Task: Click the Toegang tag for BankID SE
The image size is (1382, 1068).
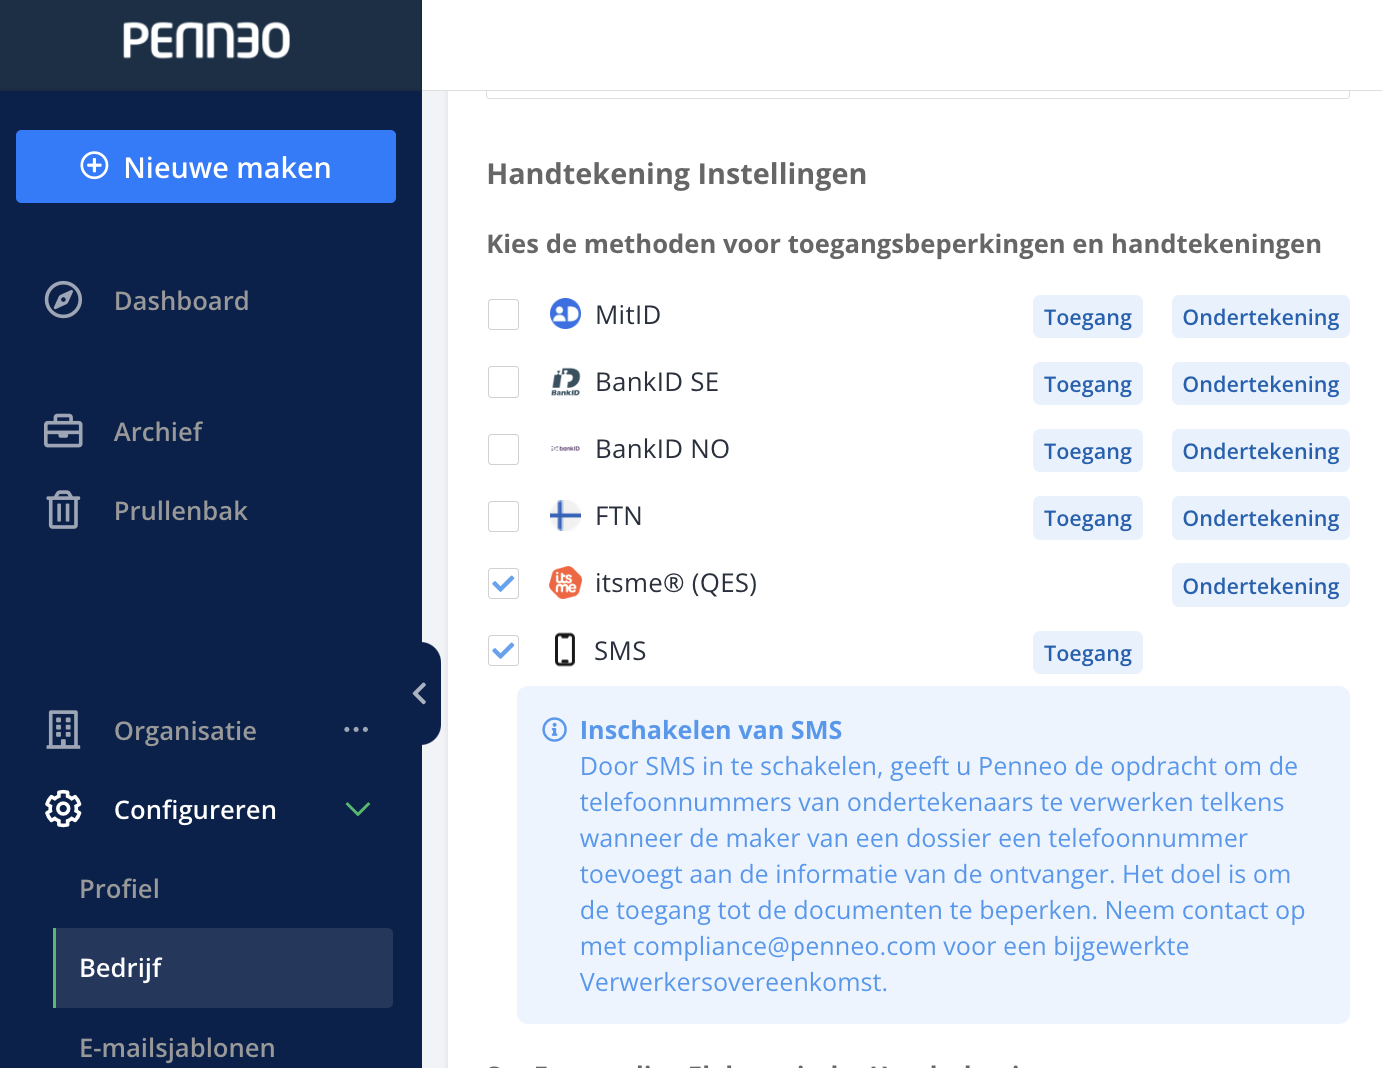Action: [1088, 384]
